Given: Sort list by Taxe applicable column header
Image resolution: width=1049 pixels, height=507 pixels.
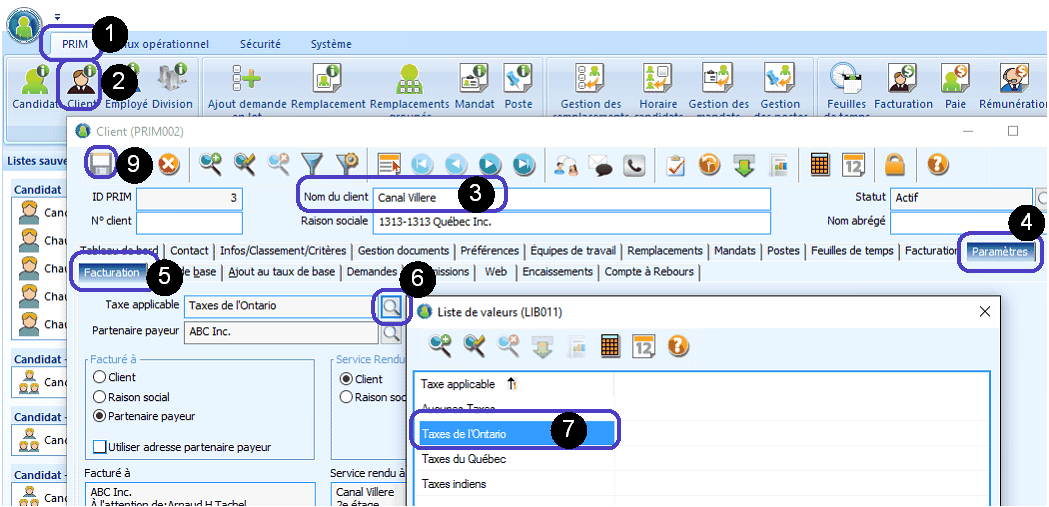Looking at the screenshot, I should coord(458,384).
